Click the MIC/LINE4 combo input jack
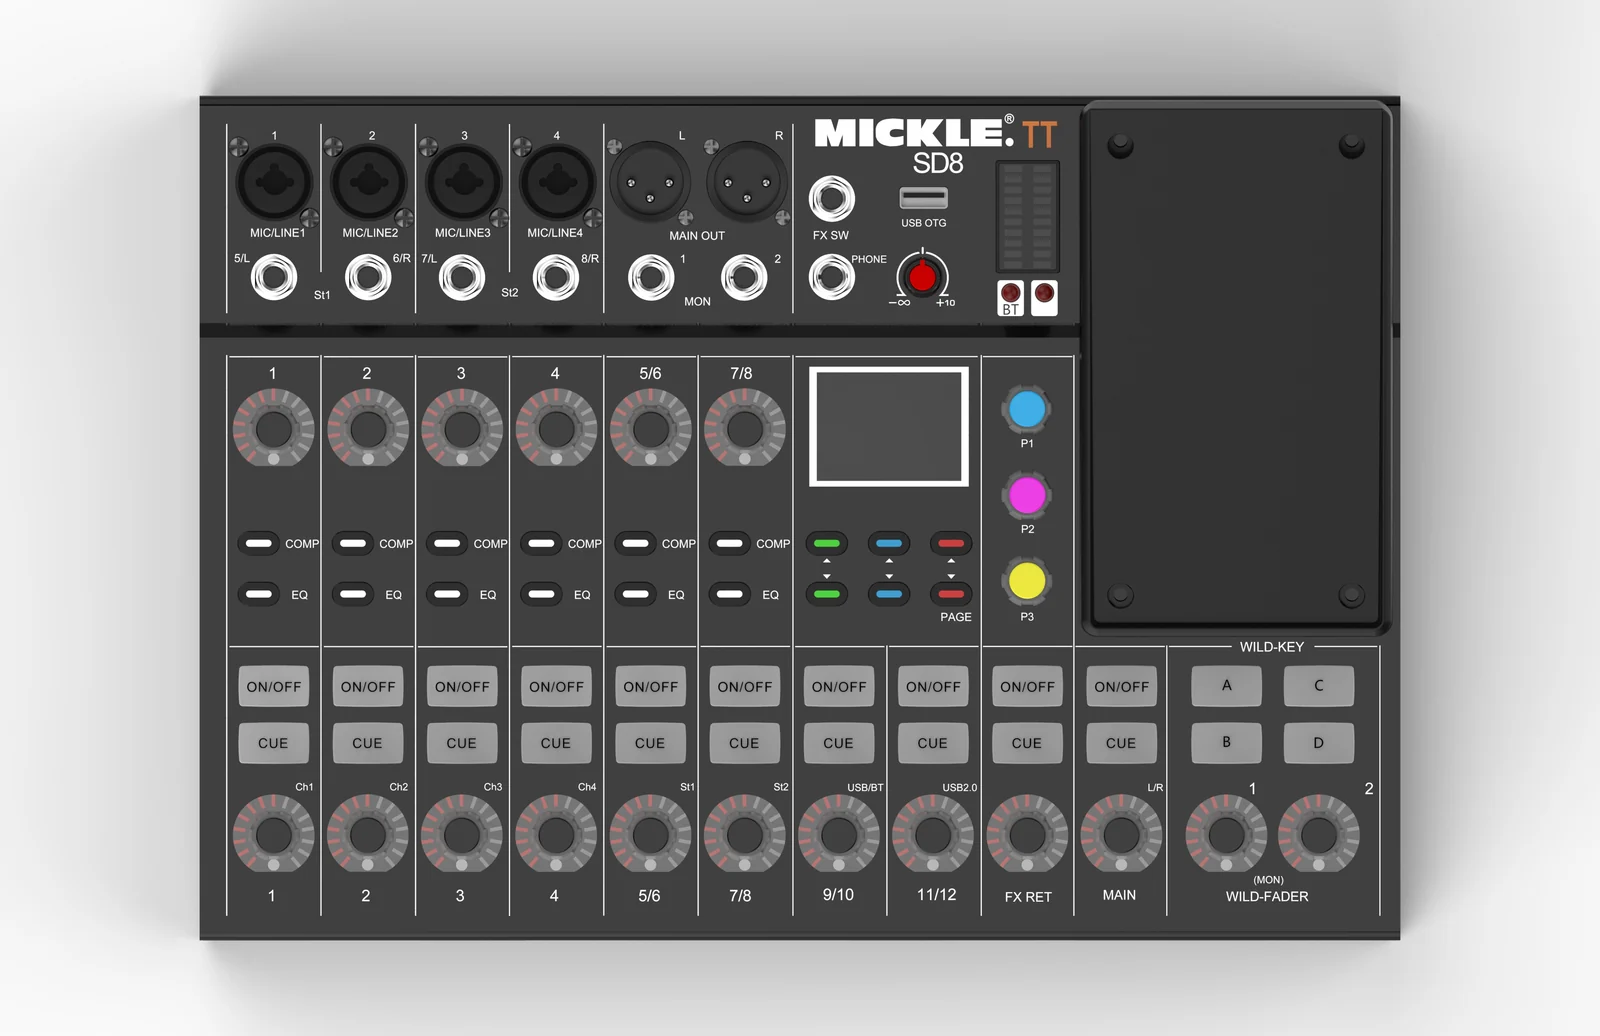The image size is (1600, 1036). 556,182
